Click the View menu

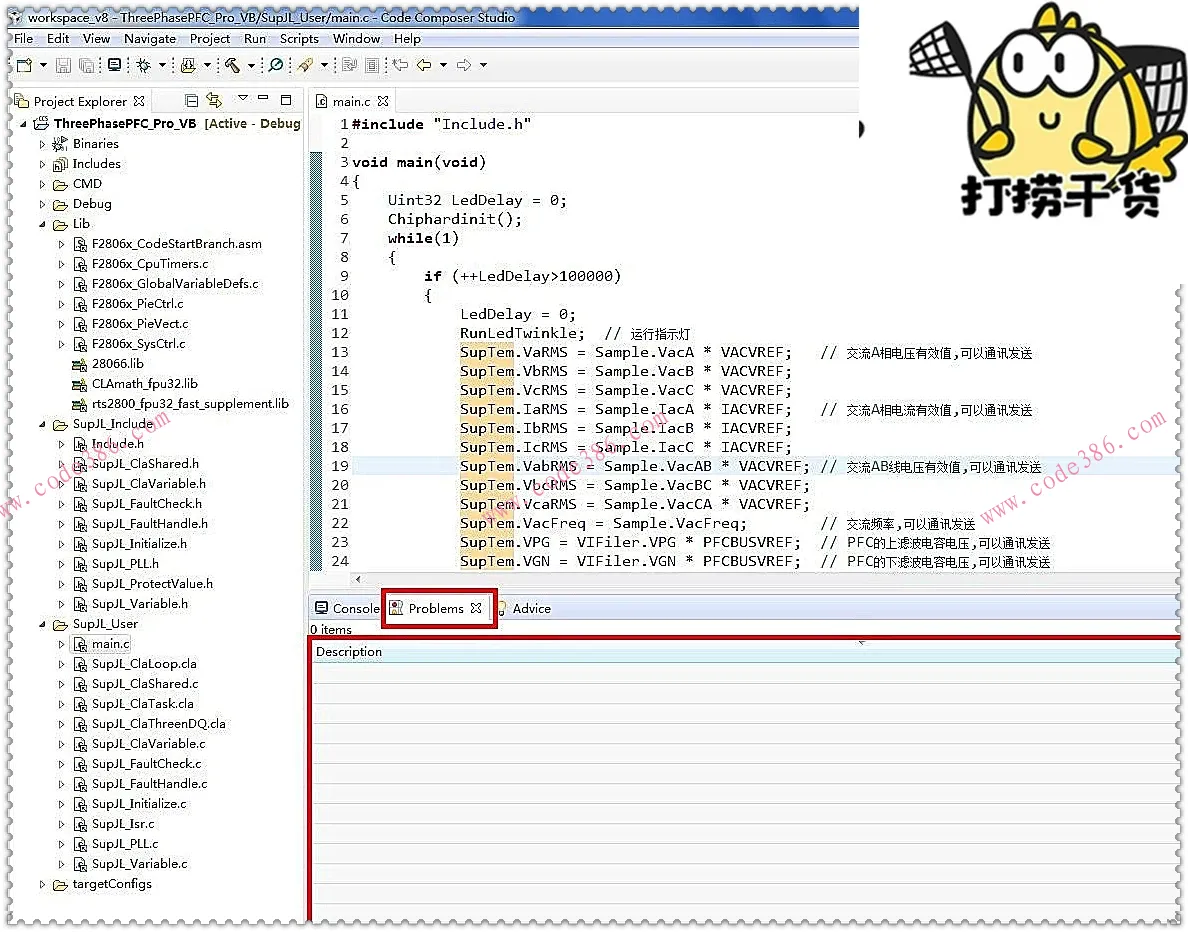(x=96, y=39)
